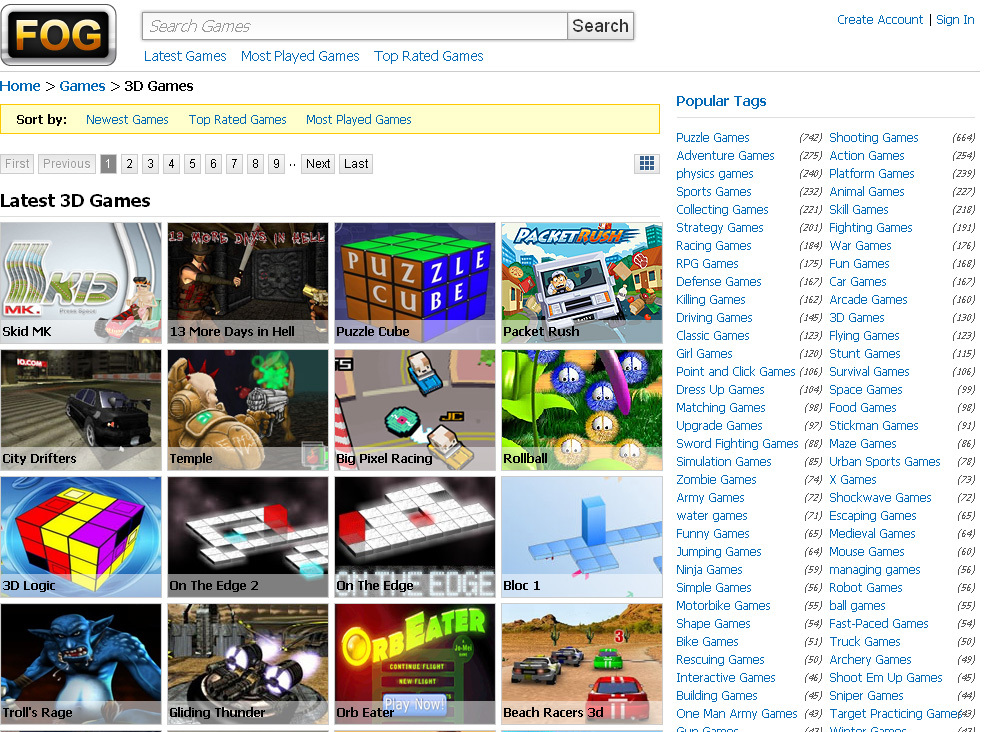This screenshot has height=732, width=984.
Task: Go to Home breadcrumb
Action: coord(20,86)
